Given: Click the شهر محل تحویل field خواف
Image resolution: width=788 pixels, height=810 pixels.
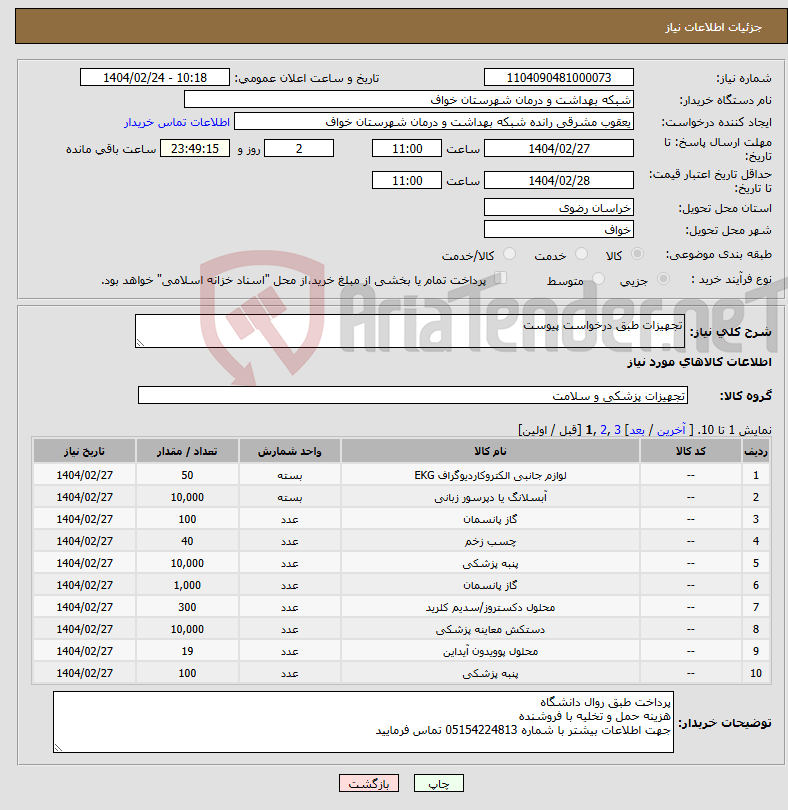Looking at the screenshot, I should (559, 229).
